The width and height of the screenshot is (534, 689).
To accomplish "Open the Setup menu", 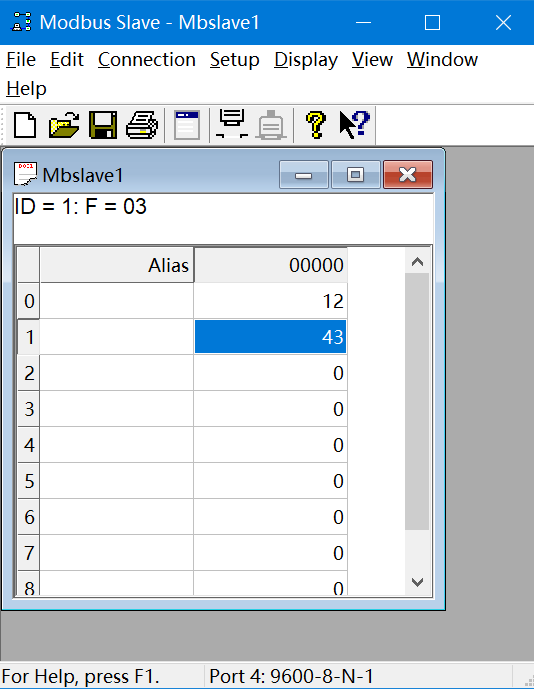I will tap(235, 59).
